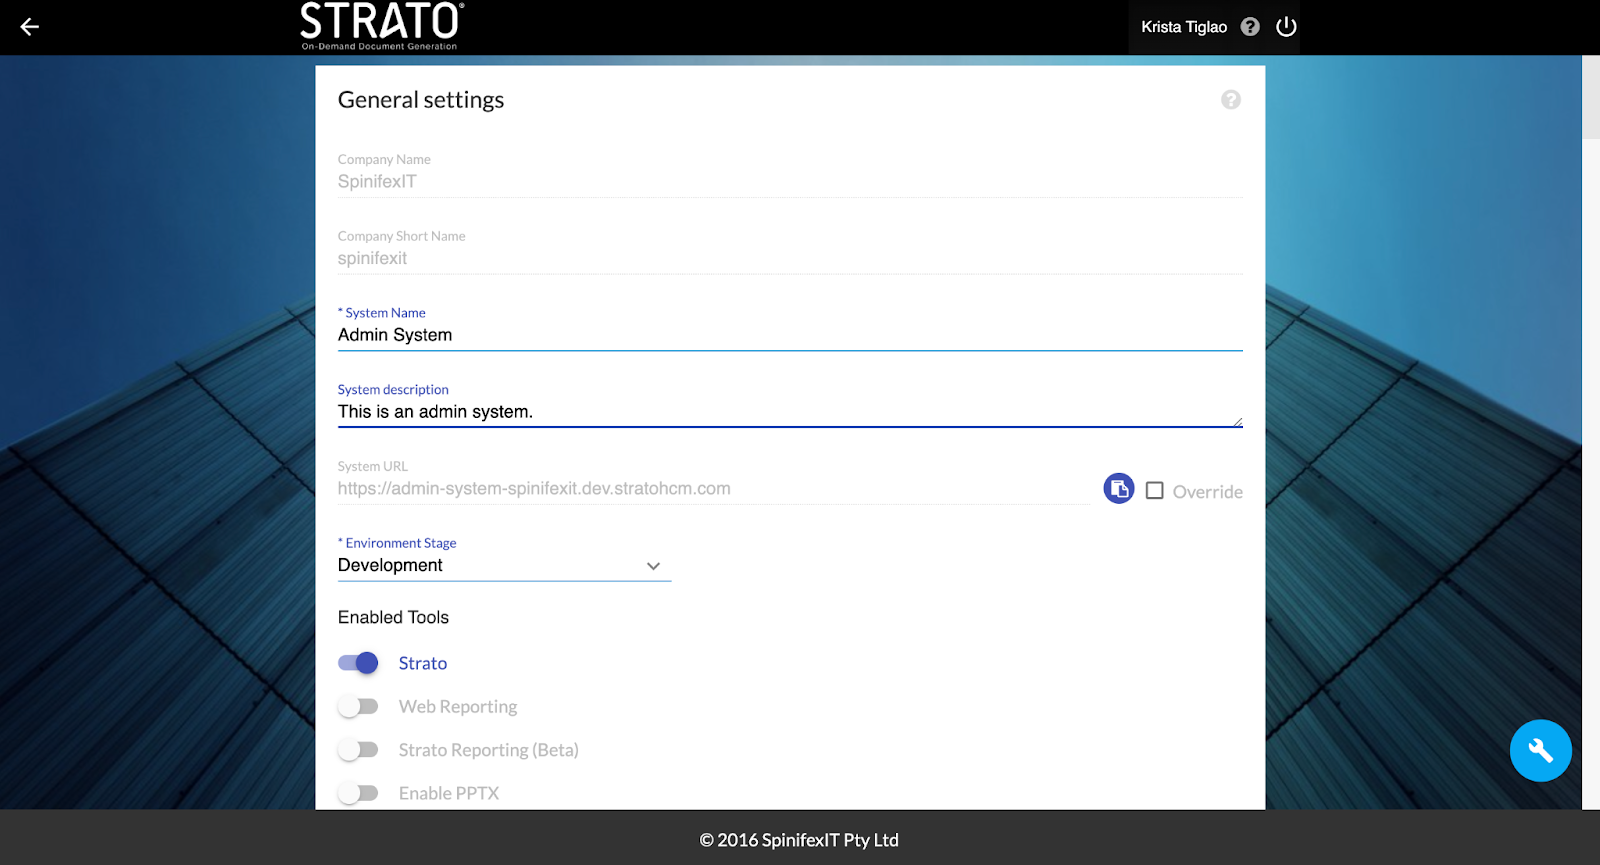Focus the System description text area
The image size is (1600, 865).
[788, 412]
